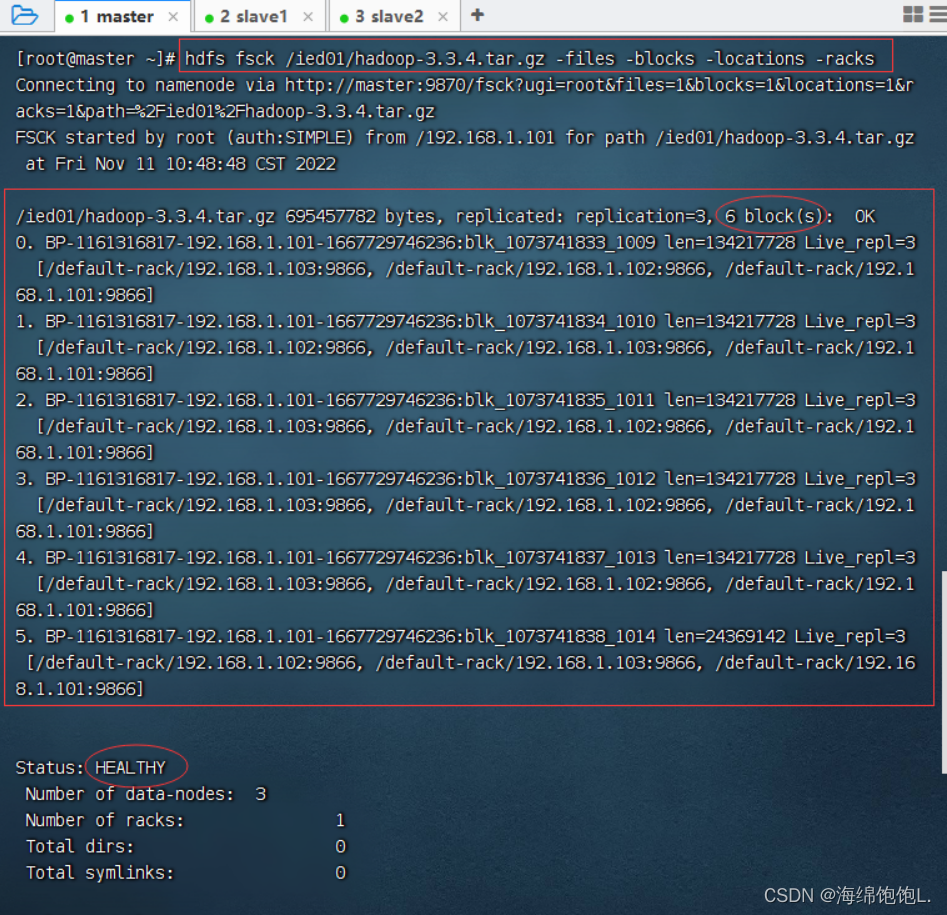Click the hdfs fsck command text
The width and height of the screenshot is (947, 915).
point(530,58)
